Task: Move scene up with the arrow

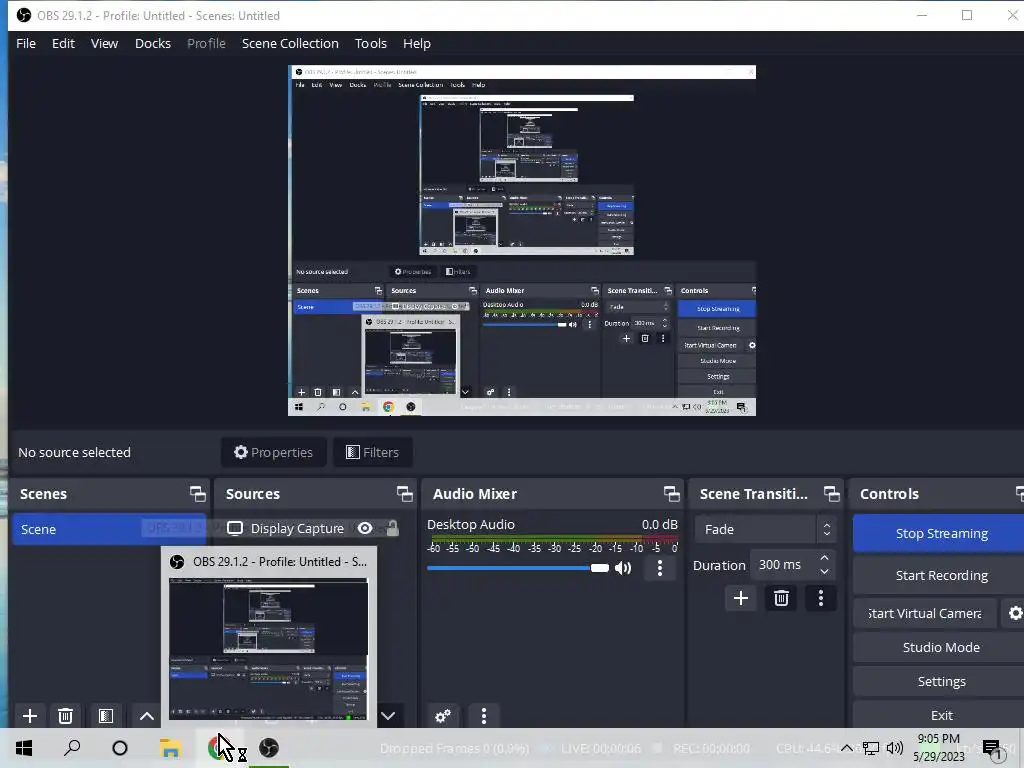Action: (x=147, y=716)
